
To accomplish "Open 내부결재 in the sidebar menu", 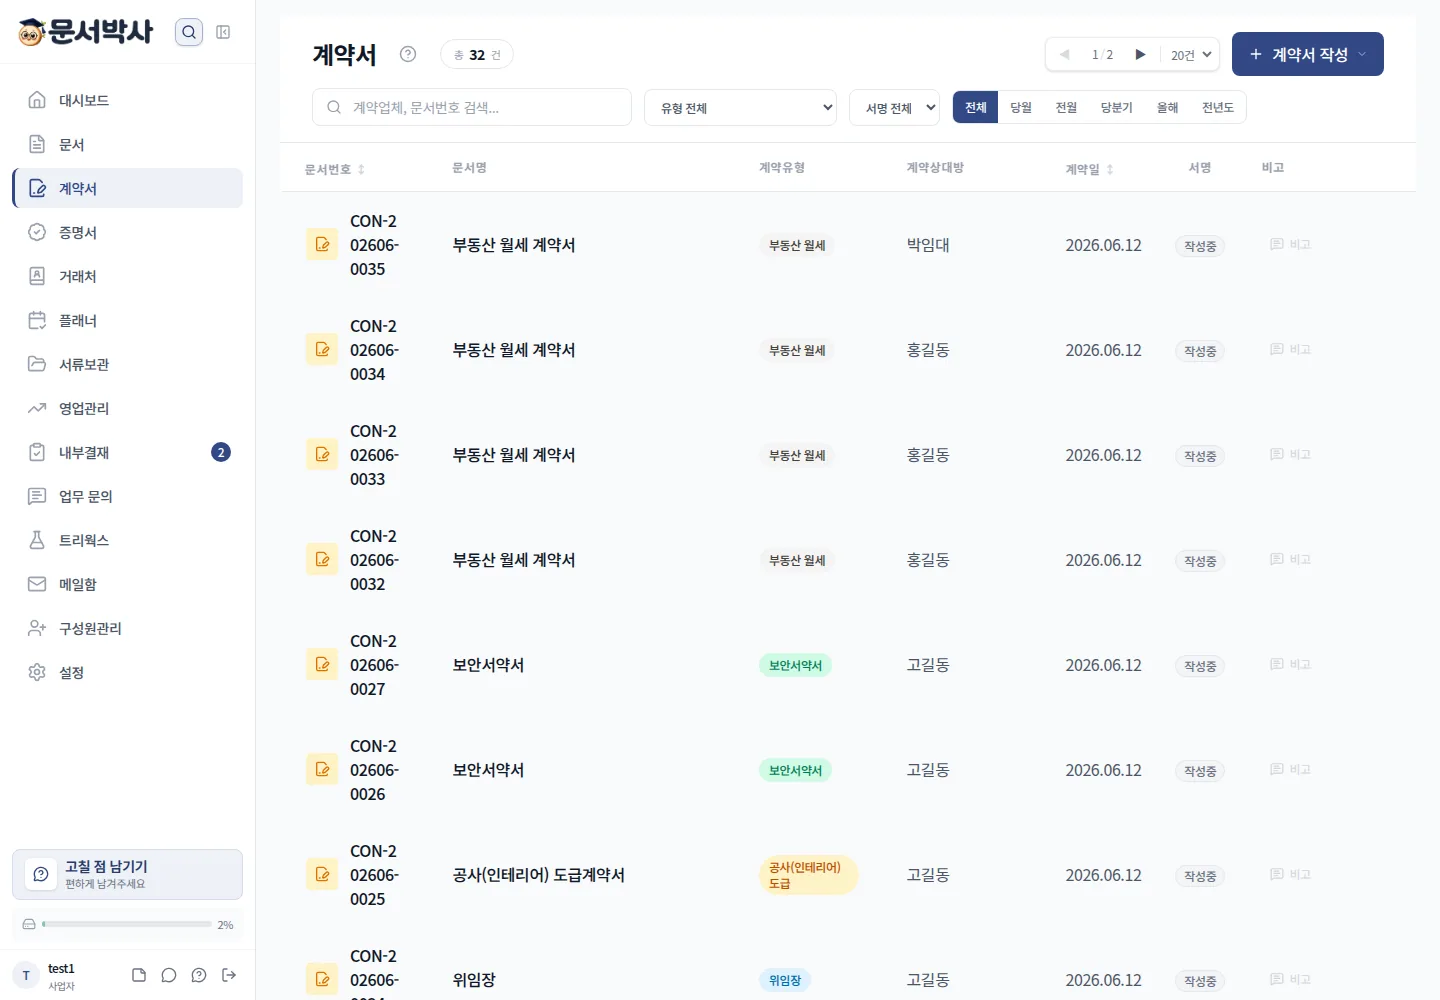I will click(x=128, y=452).
